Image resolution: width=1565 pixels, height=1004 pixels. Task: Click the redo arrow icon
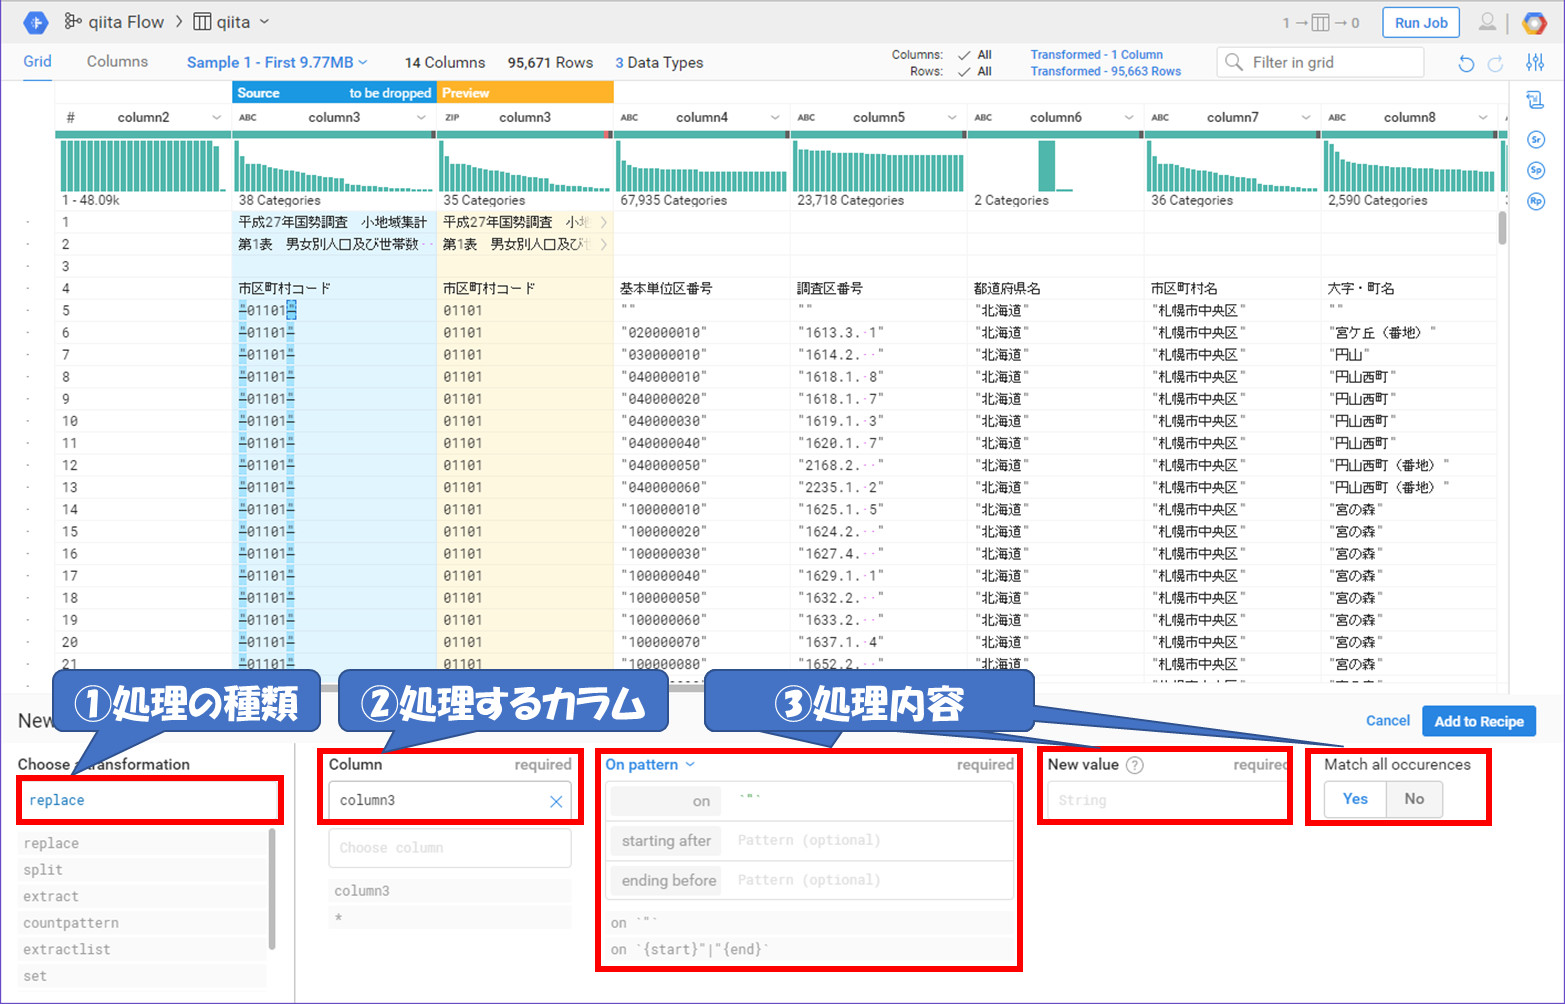[1496, 64]
